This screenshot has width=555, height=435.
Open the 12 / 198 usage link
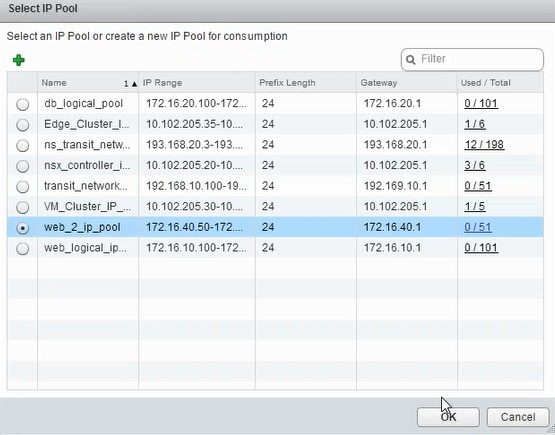click(x=484, y=144)
